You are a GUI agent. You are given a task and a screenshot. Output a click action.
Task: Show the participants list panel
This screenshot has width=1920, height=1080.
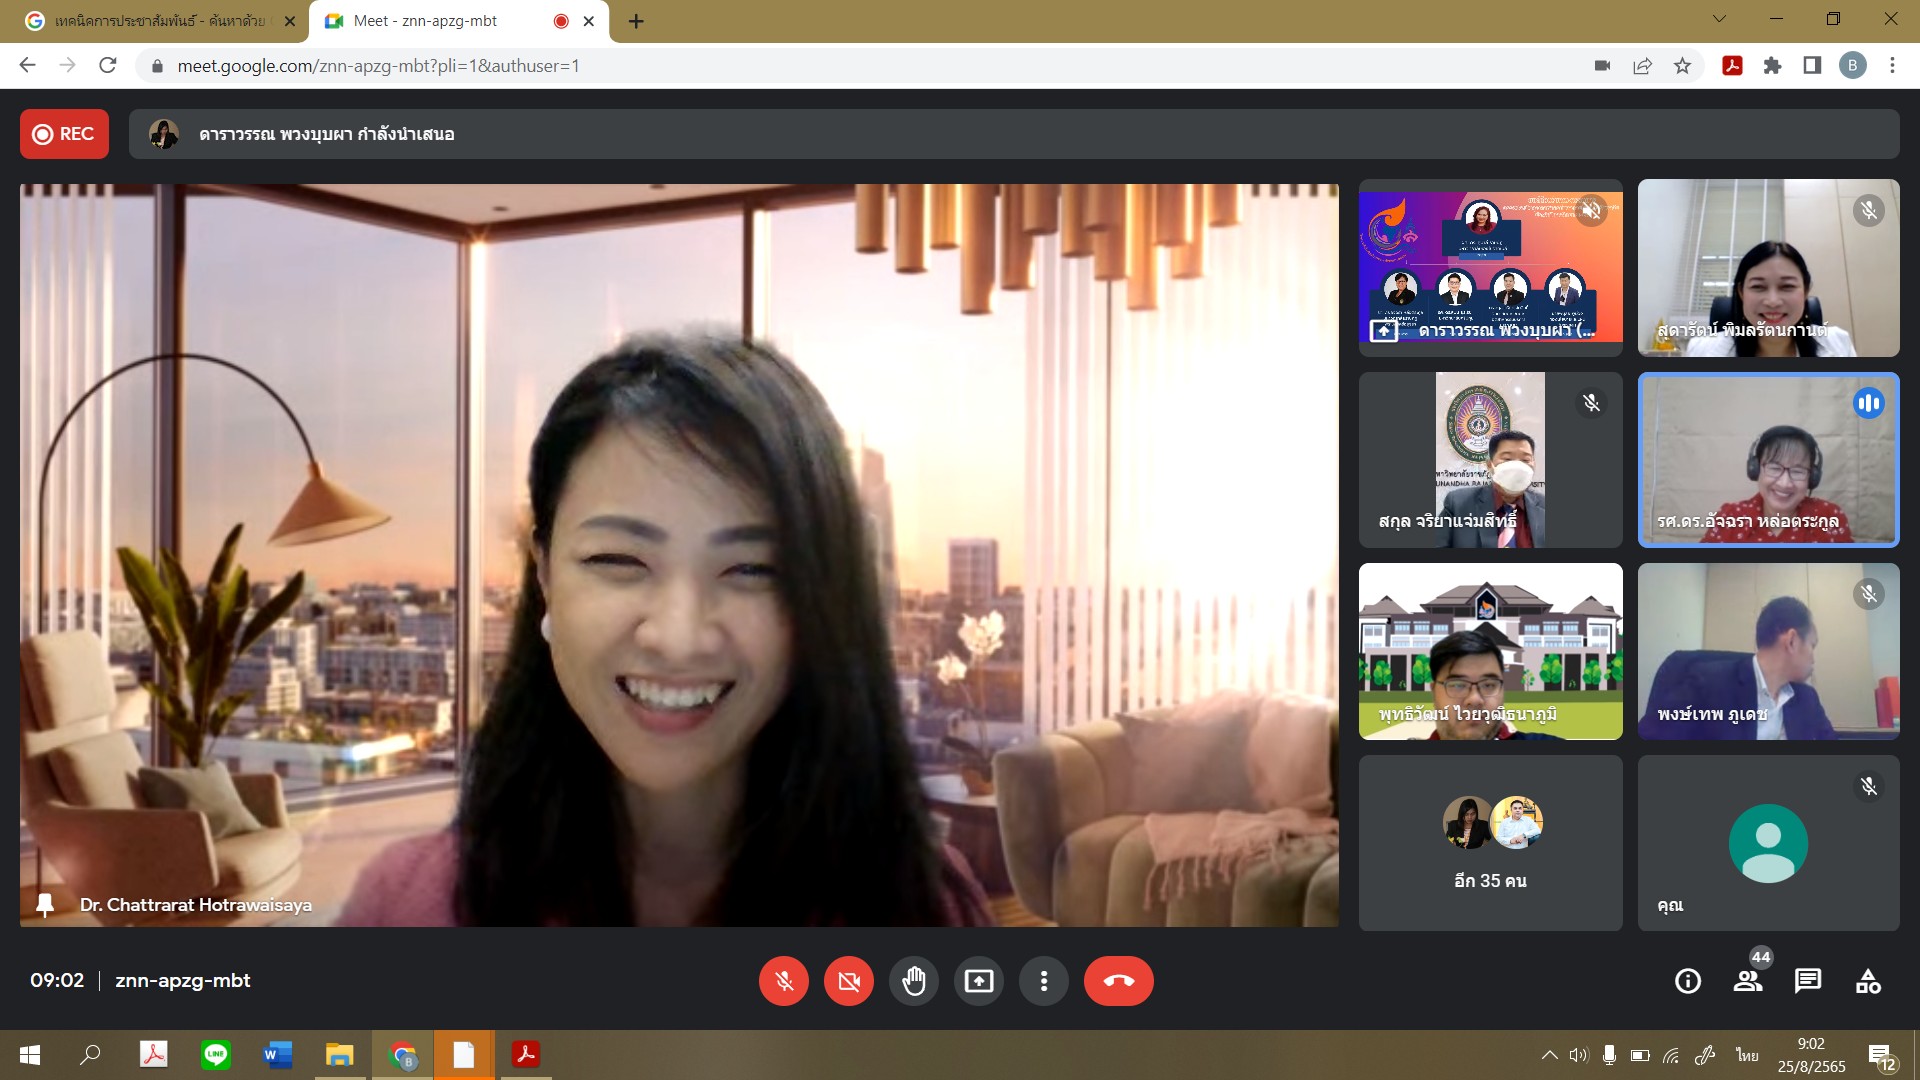point(1747,981)
